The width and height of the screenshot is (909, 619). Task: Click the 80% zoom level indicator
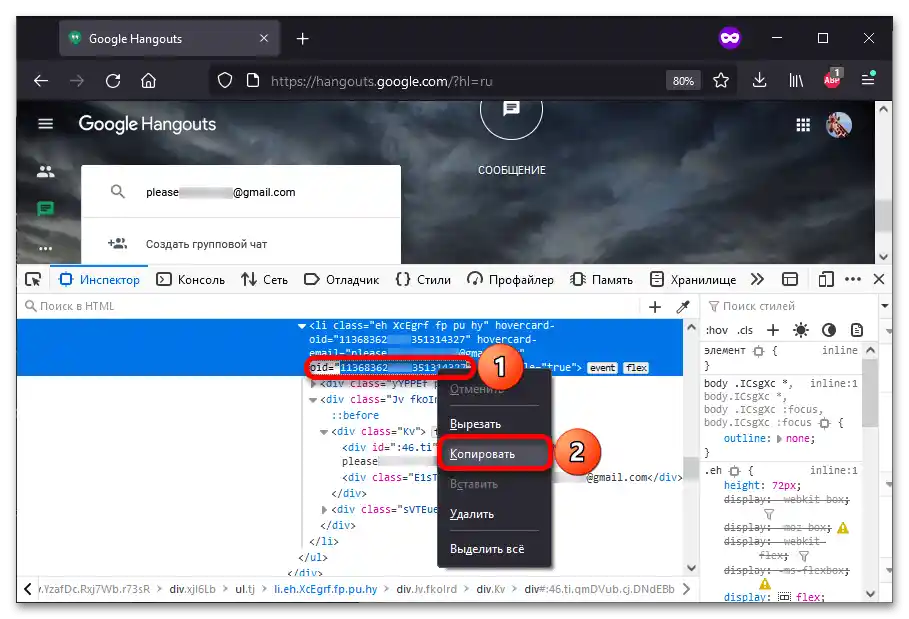pyautogui.click(x=683, y=81)
